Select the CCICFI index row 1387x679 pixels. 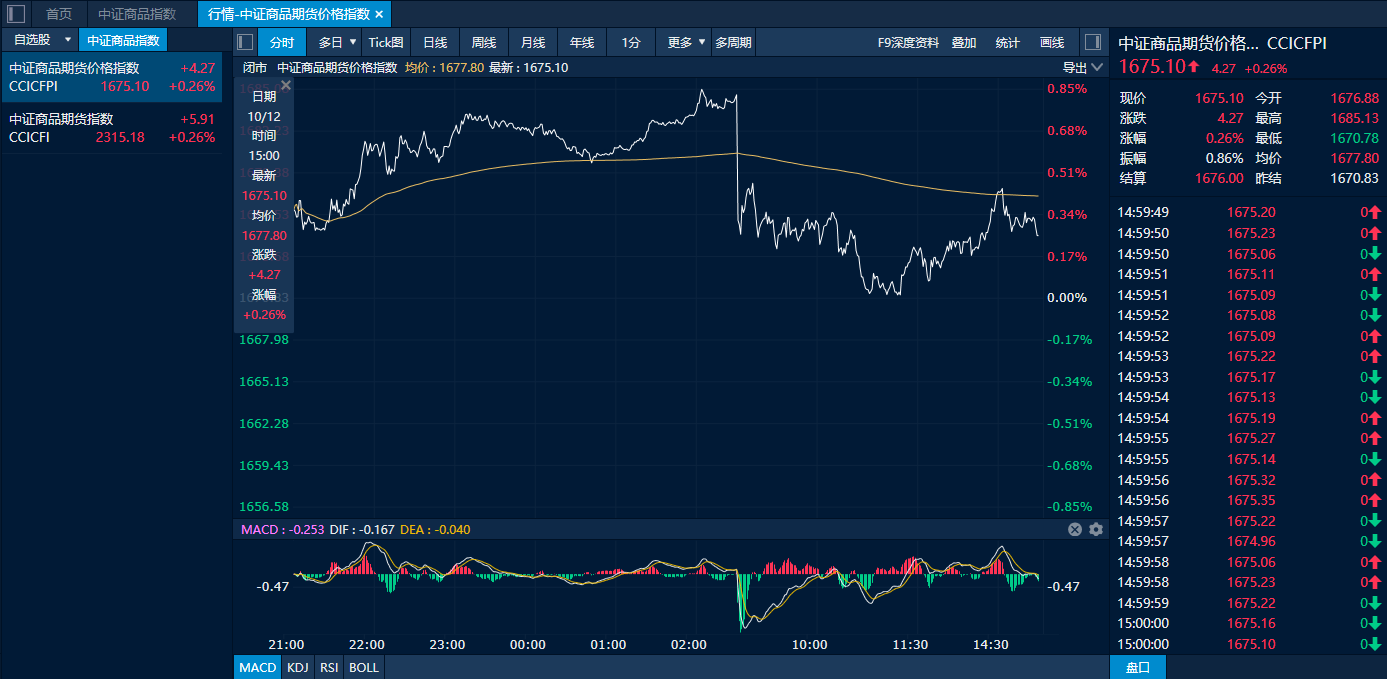tap(111, 128)
